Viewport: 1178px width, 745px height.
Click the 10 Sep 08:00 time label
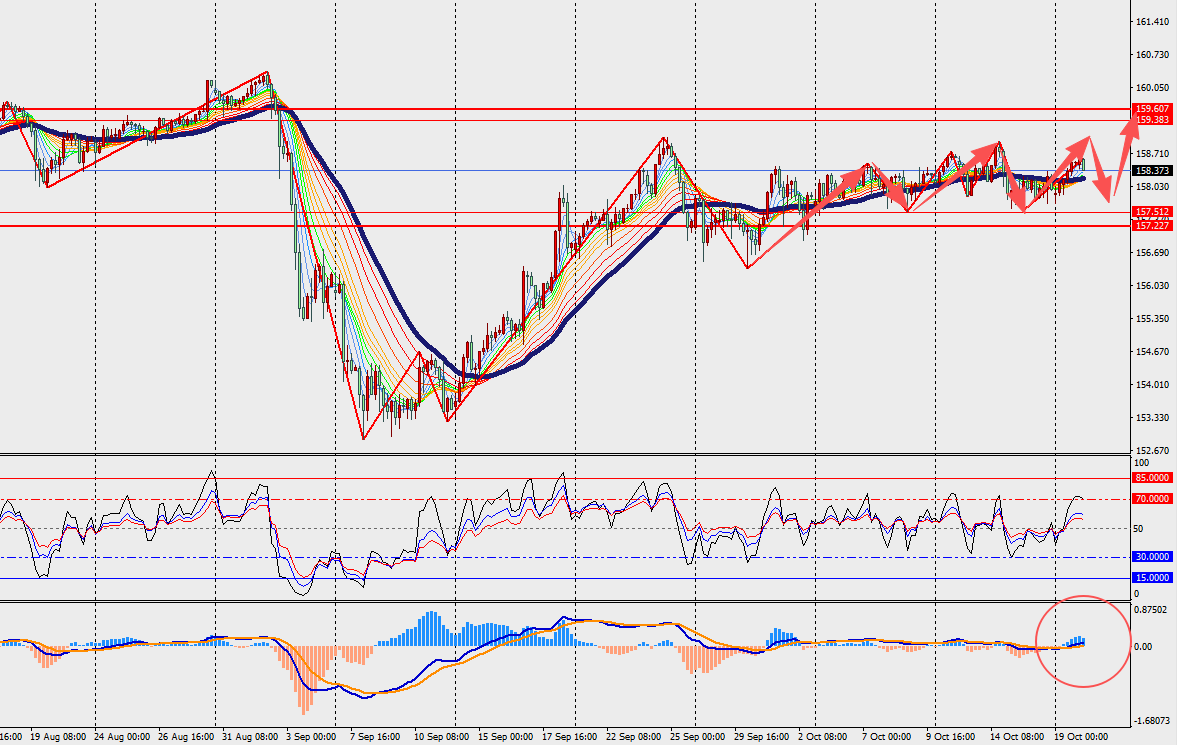[442, 737]
